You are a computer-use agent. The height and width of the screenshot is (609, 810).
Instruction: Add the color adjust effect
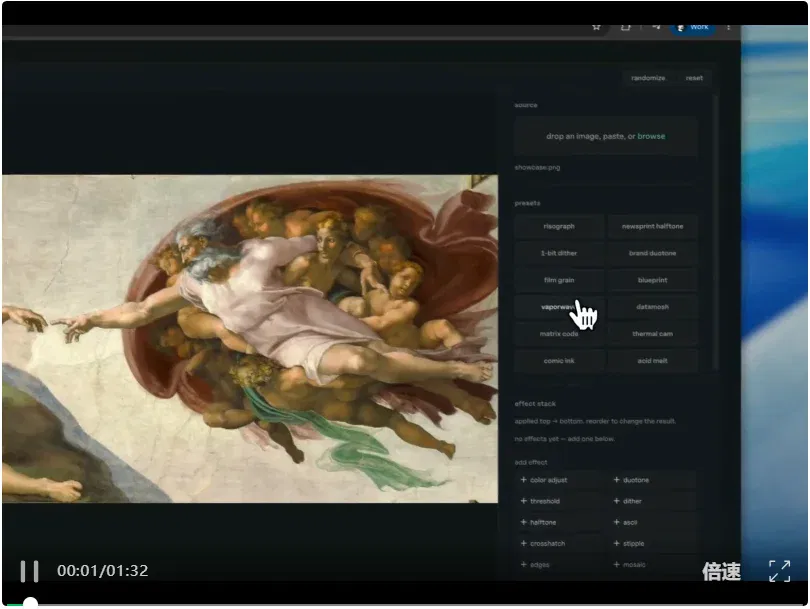pyautogui.click(x=559, y=480)
